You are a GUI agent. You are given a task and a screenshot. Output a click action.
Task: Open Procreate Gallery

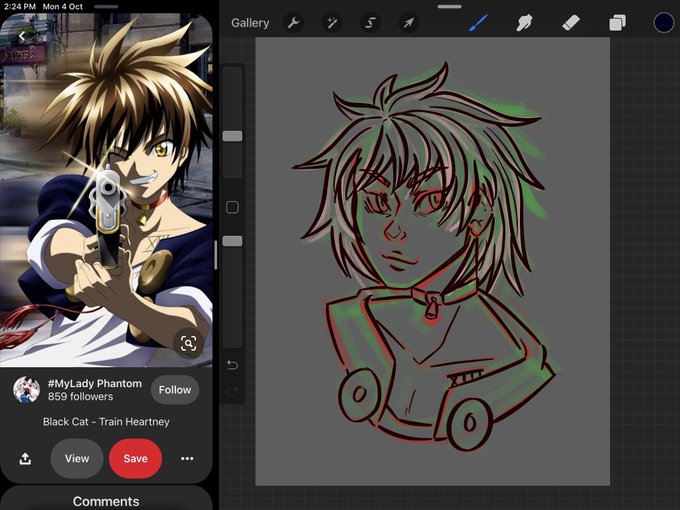(250, 23)
